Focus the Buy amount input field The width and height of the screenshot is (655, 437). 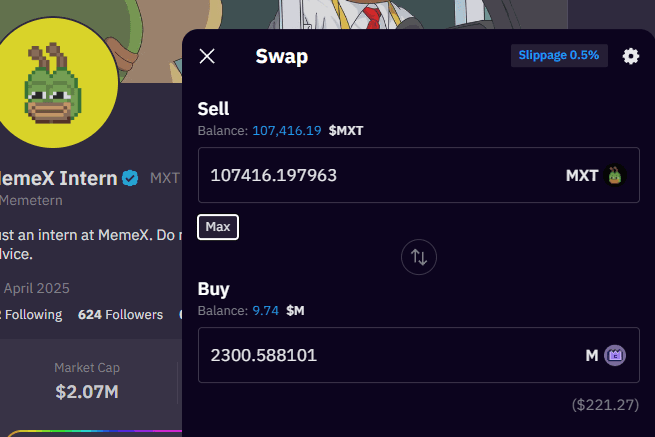click(380, 355)
